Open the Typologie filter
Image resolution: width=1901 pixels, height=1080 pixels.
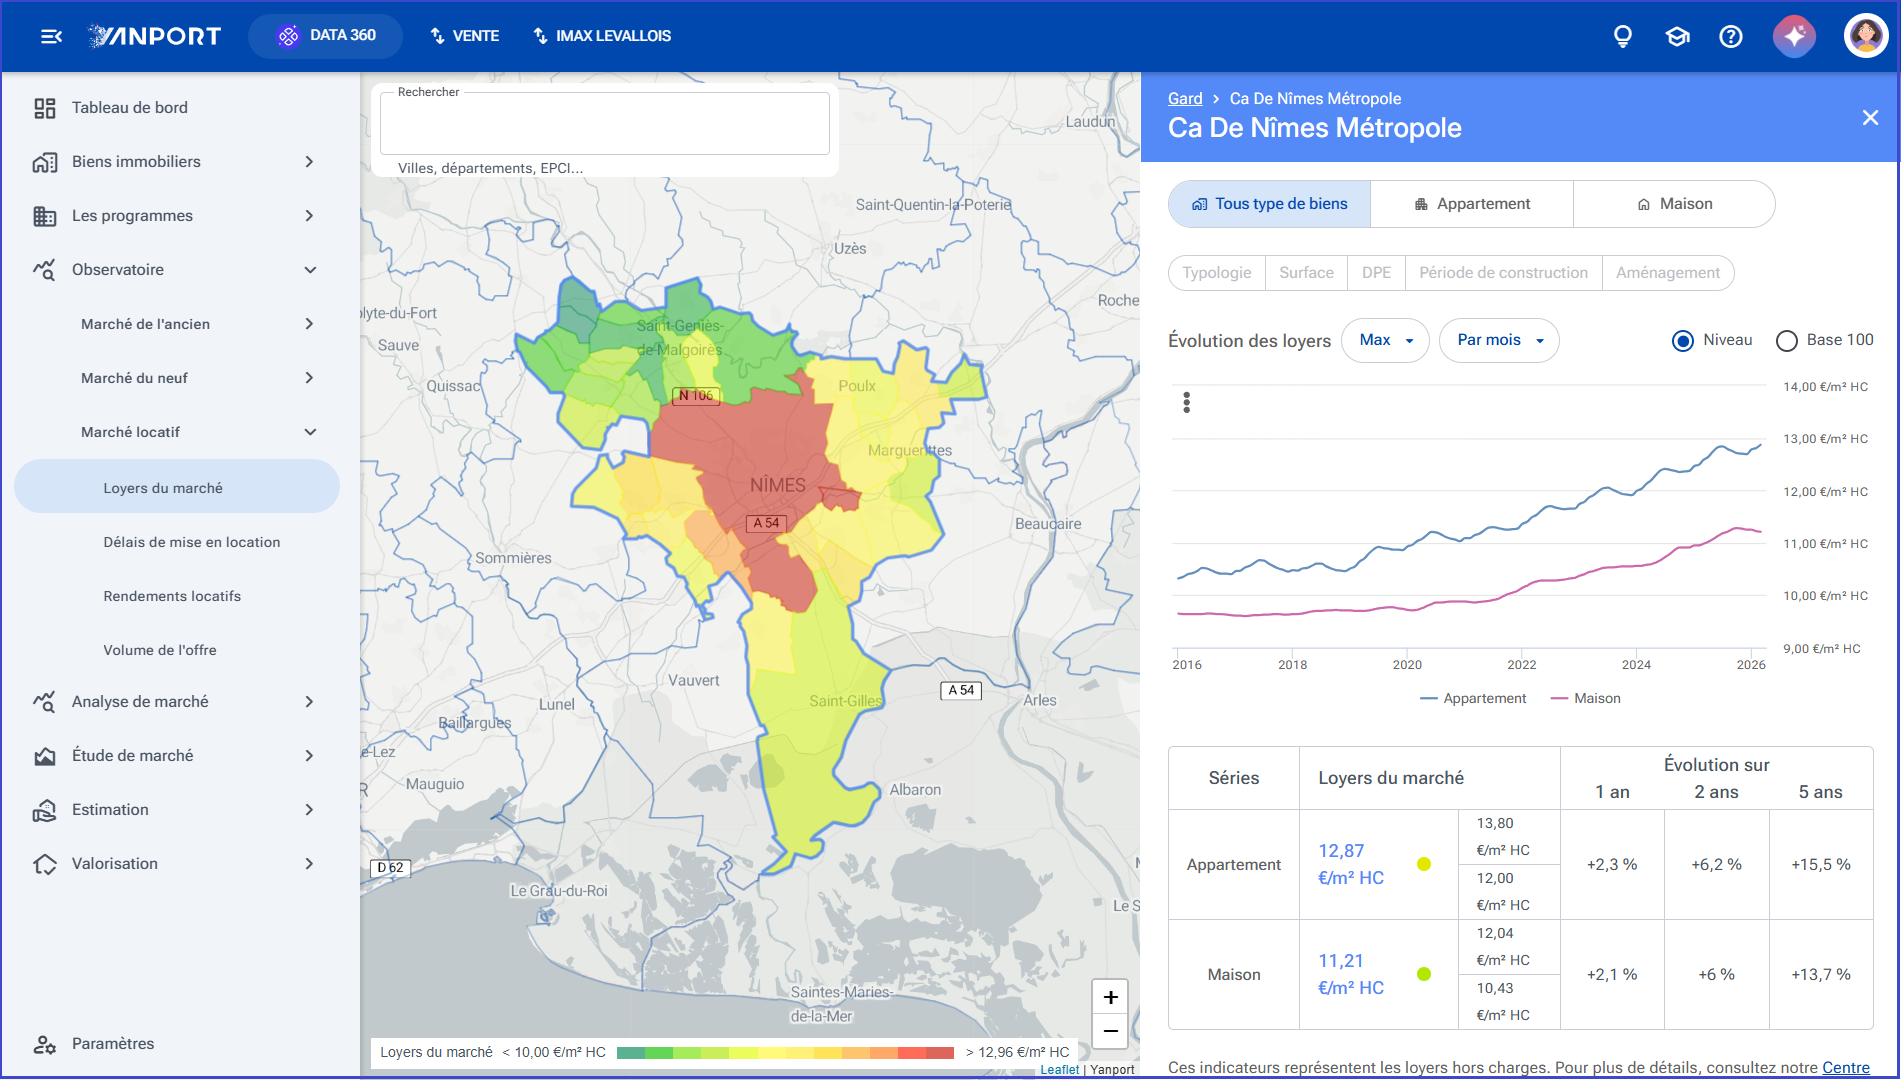pyautogui.click(x=1217, y=273)
